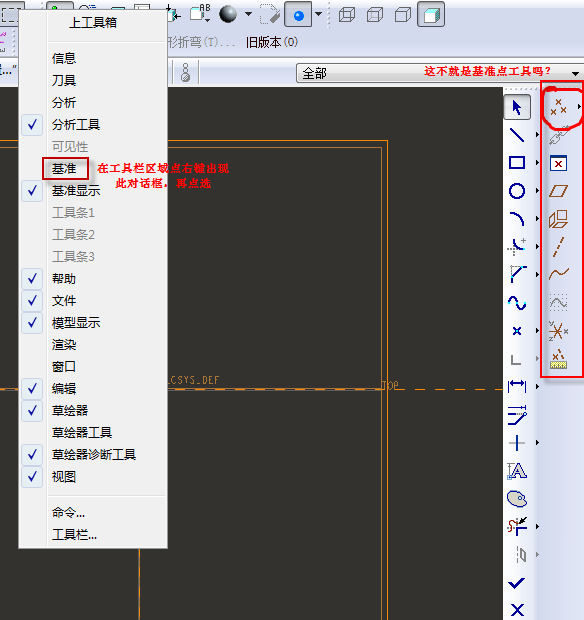
Task: Select the sketcher Text tool
Action: 517,471
